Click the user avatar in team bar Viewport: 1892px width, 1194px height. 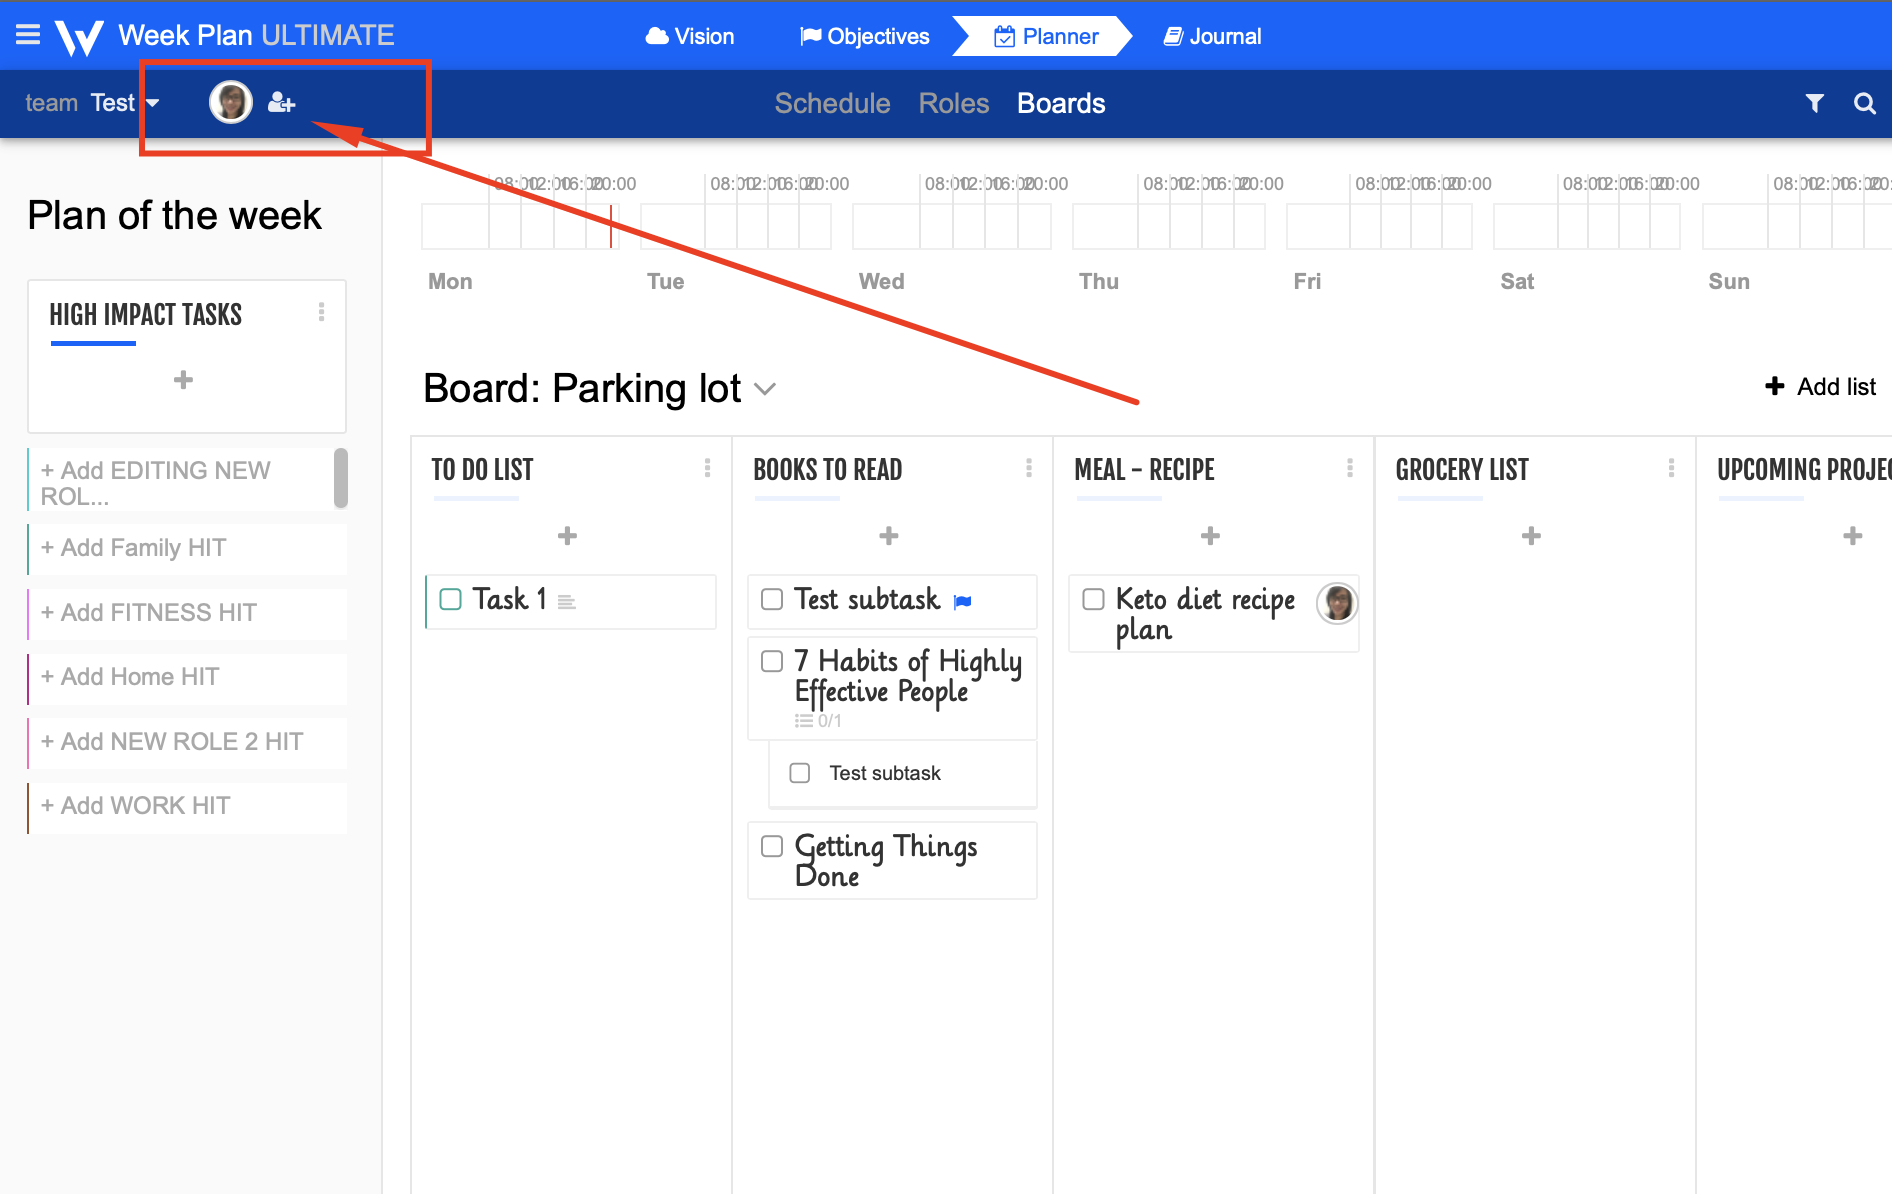pyautogui.click(x=231, y=102)
